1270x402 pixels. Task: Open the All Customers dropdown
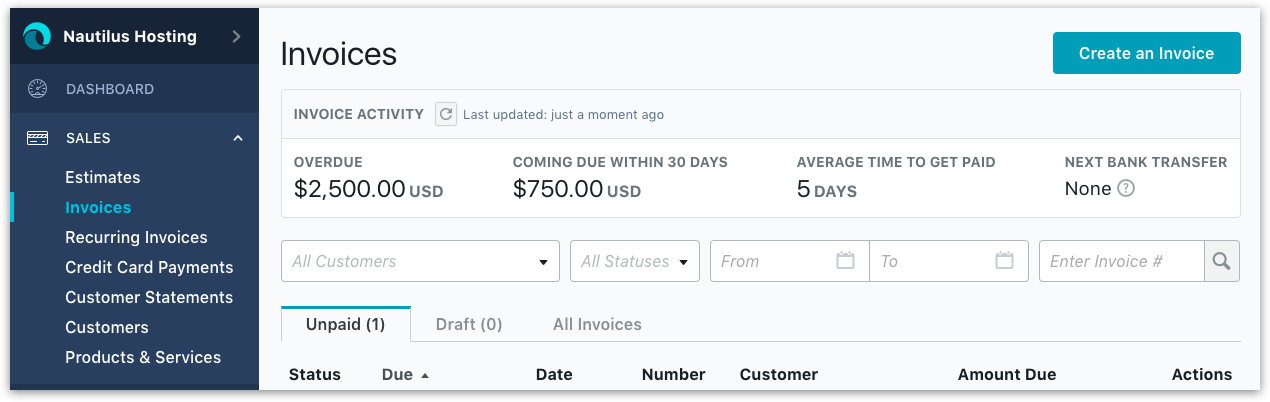(x=420, y=261)
